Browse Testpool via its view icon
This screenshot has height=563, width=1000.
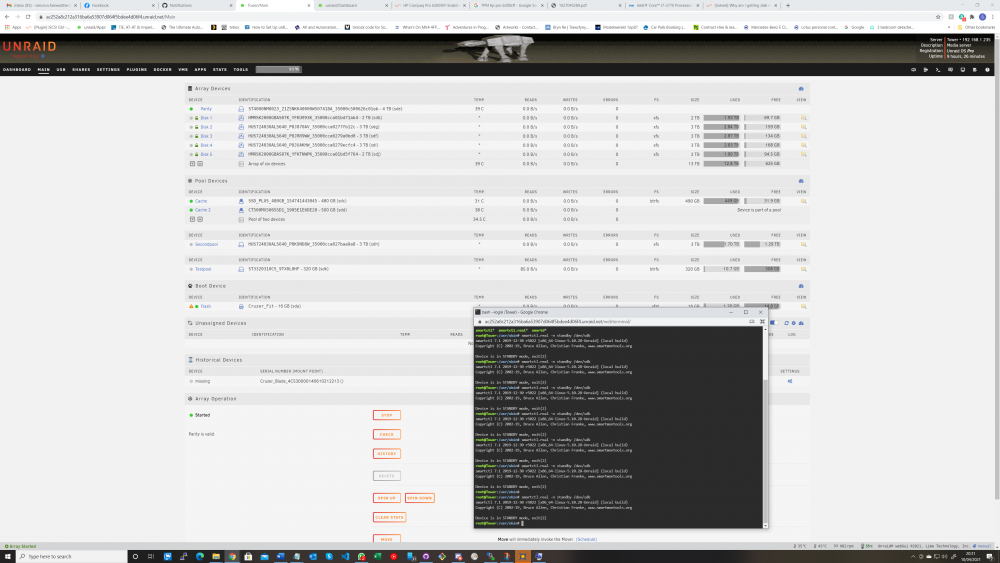[x=804, y=269]
